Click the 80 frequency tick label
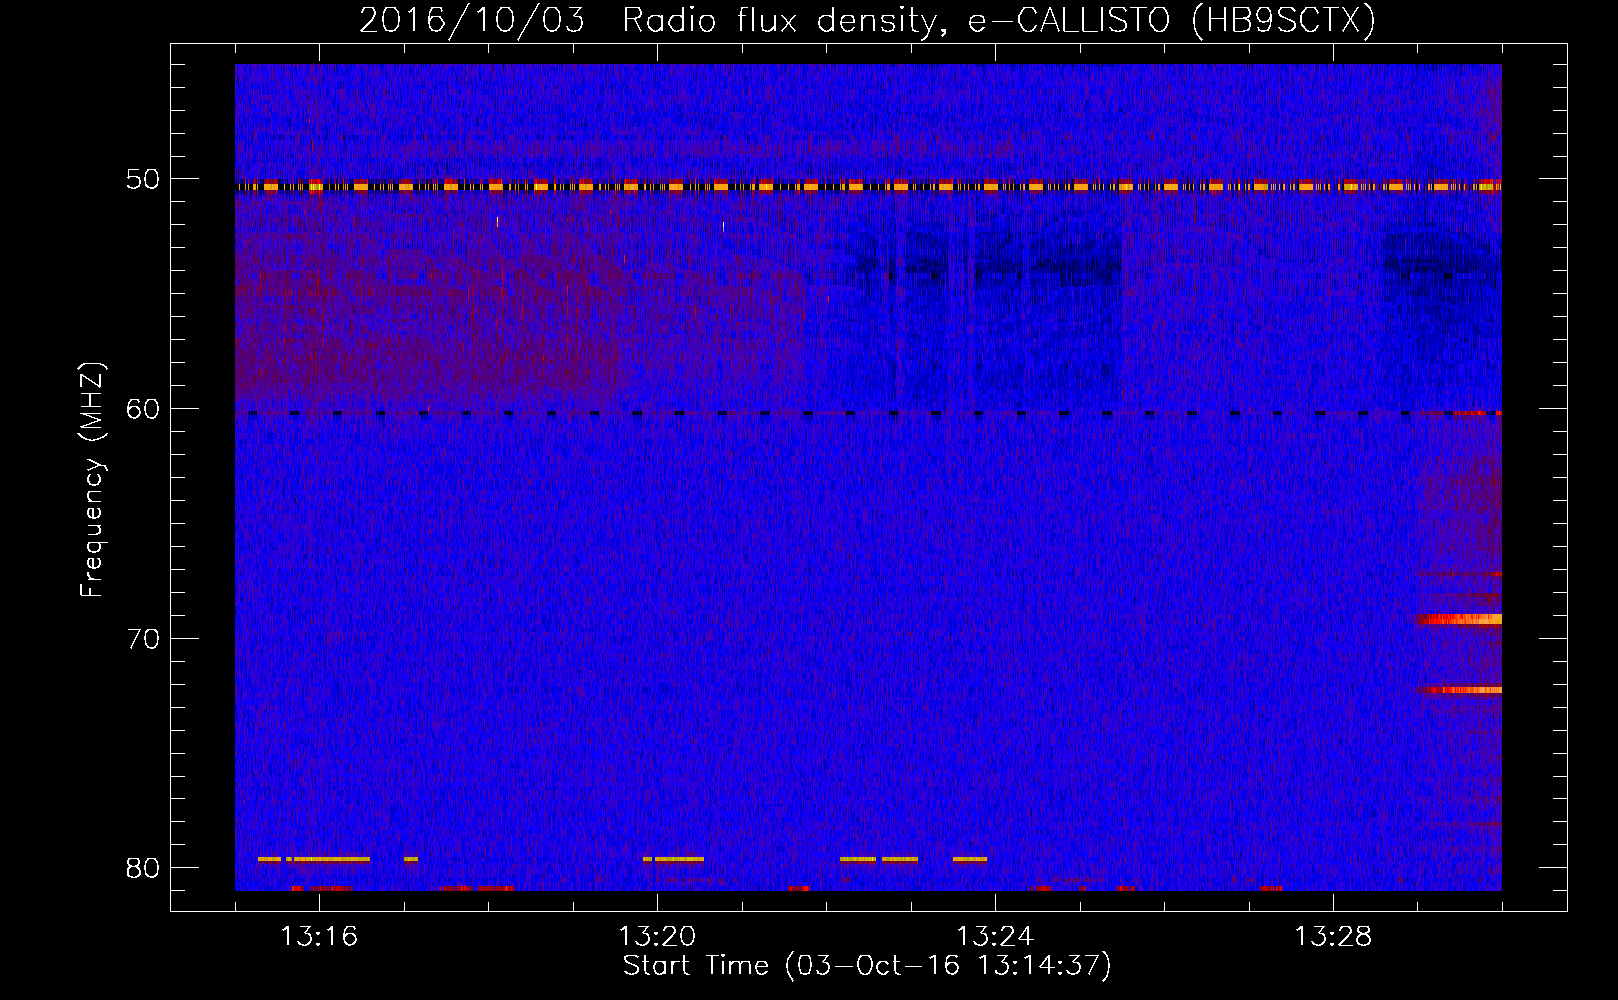 click(x=143, y=867)
